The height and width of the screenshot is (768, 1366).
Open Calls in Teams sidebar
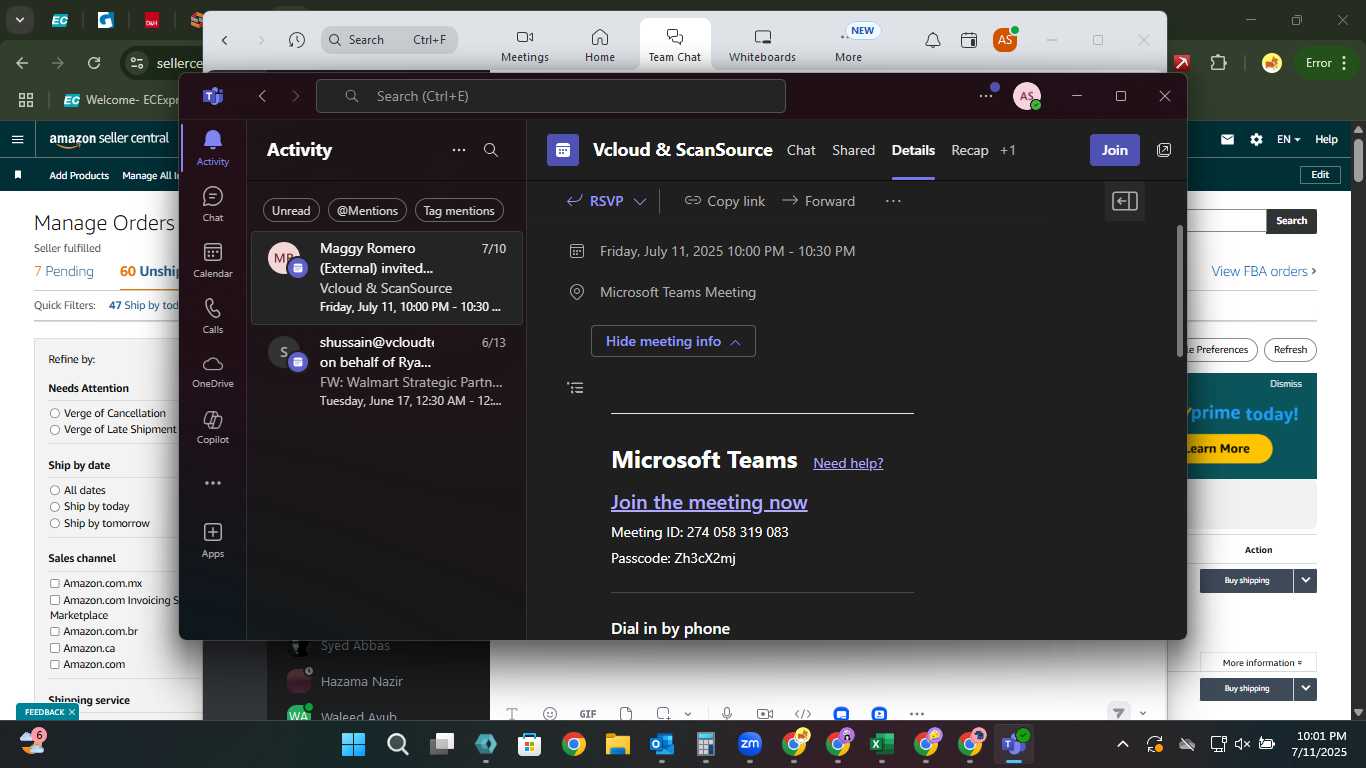pos(212,315)
